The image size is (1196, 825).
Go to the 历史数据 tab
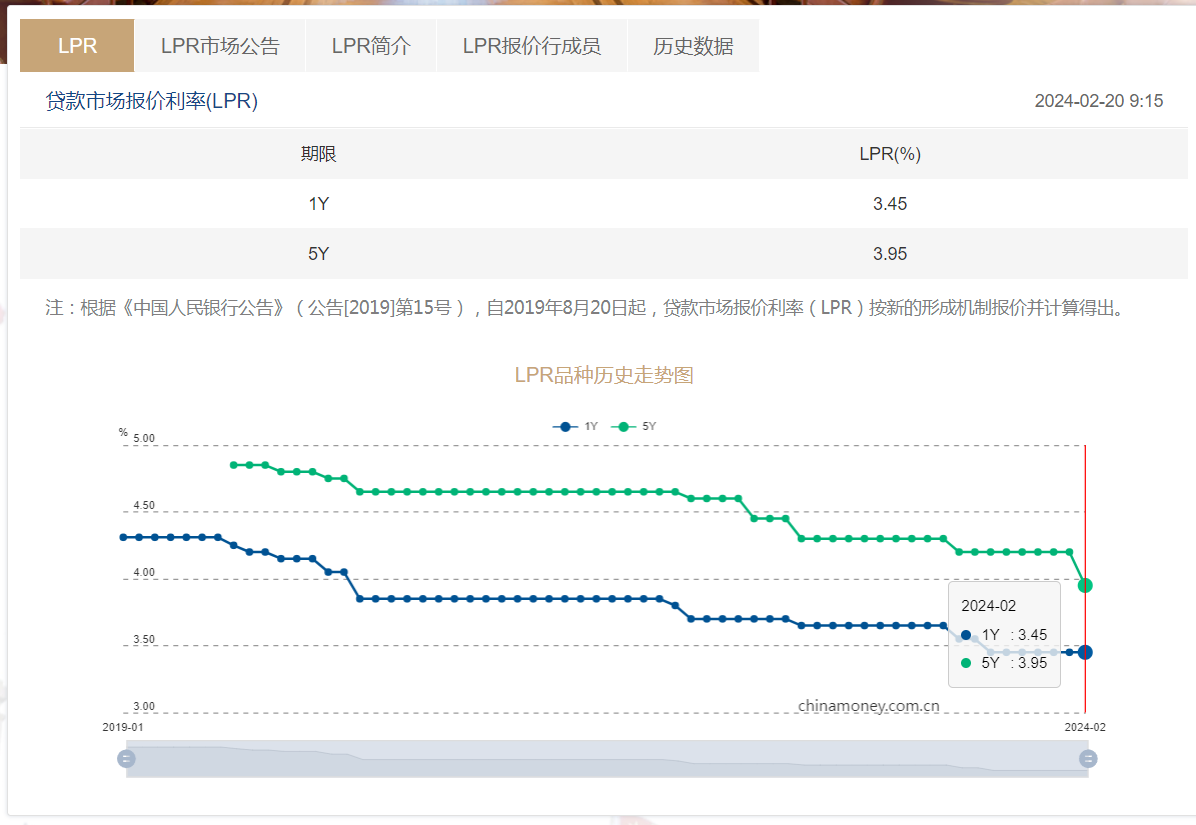coord(693,46)
